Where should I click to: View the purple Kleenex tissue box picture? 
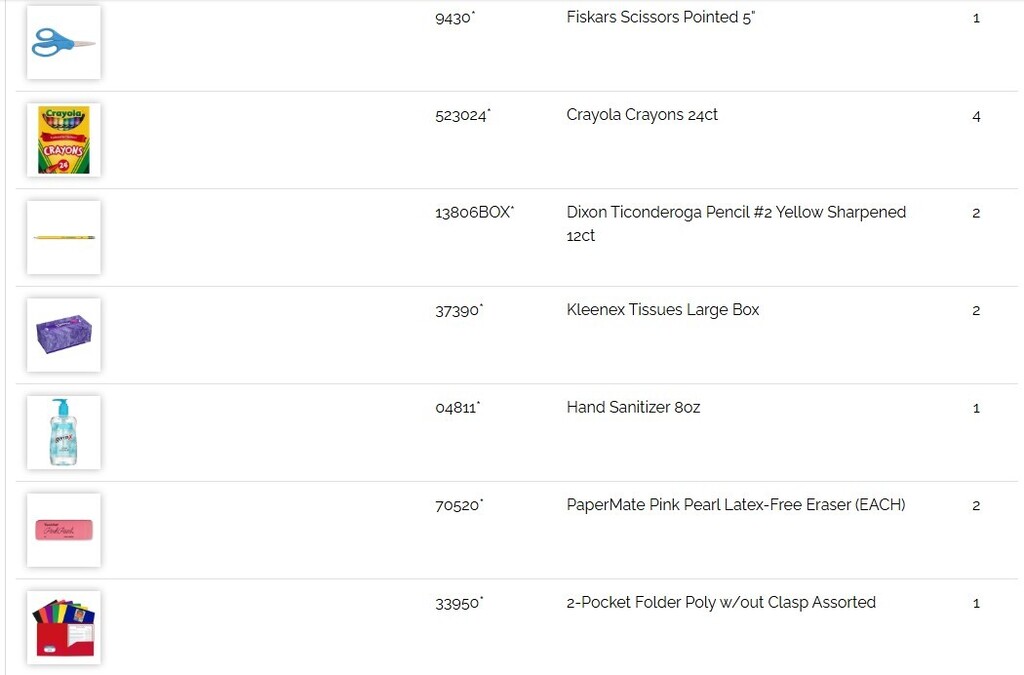point(63,335)
